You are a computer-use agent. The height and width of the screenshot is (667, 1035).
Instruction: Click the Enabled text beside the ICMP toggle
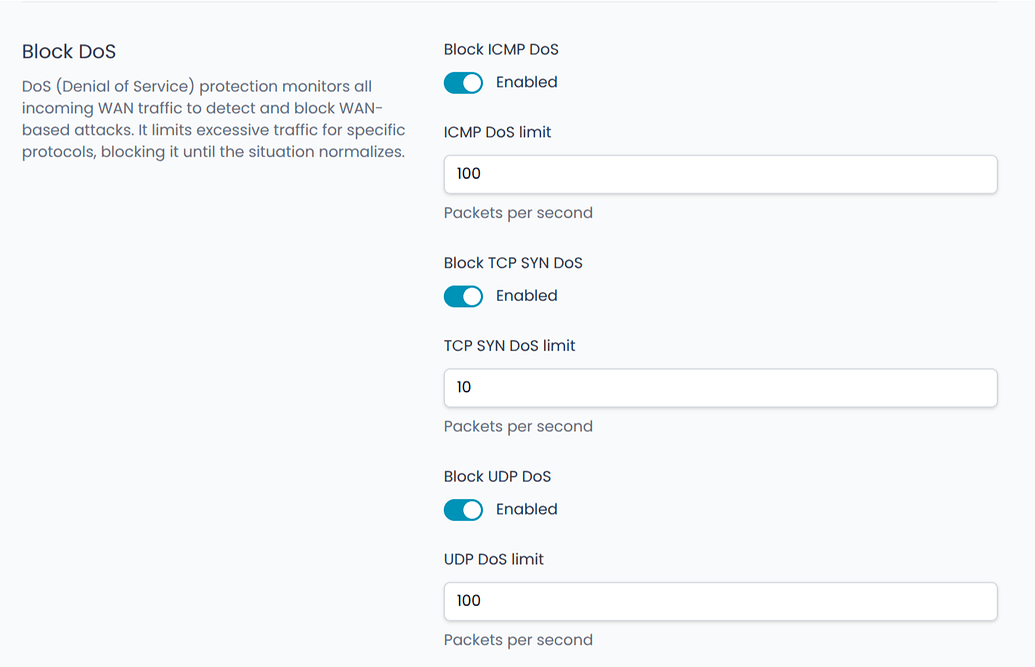526,83
